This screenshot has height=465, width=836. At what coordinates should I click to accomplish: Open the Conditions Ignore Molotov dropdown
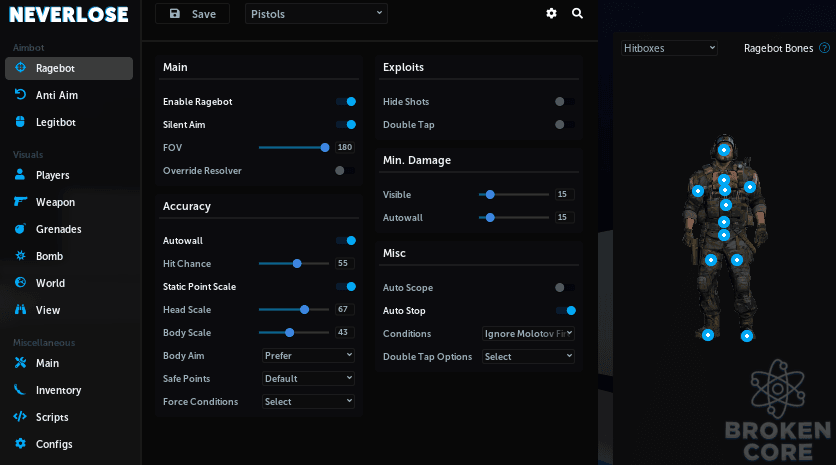pos(528,333)
